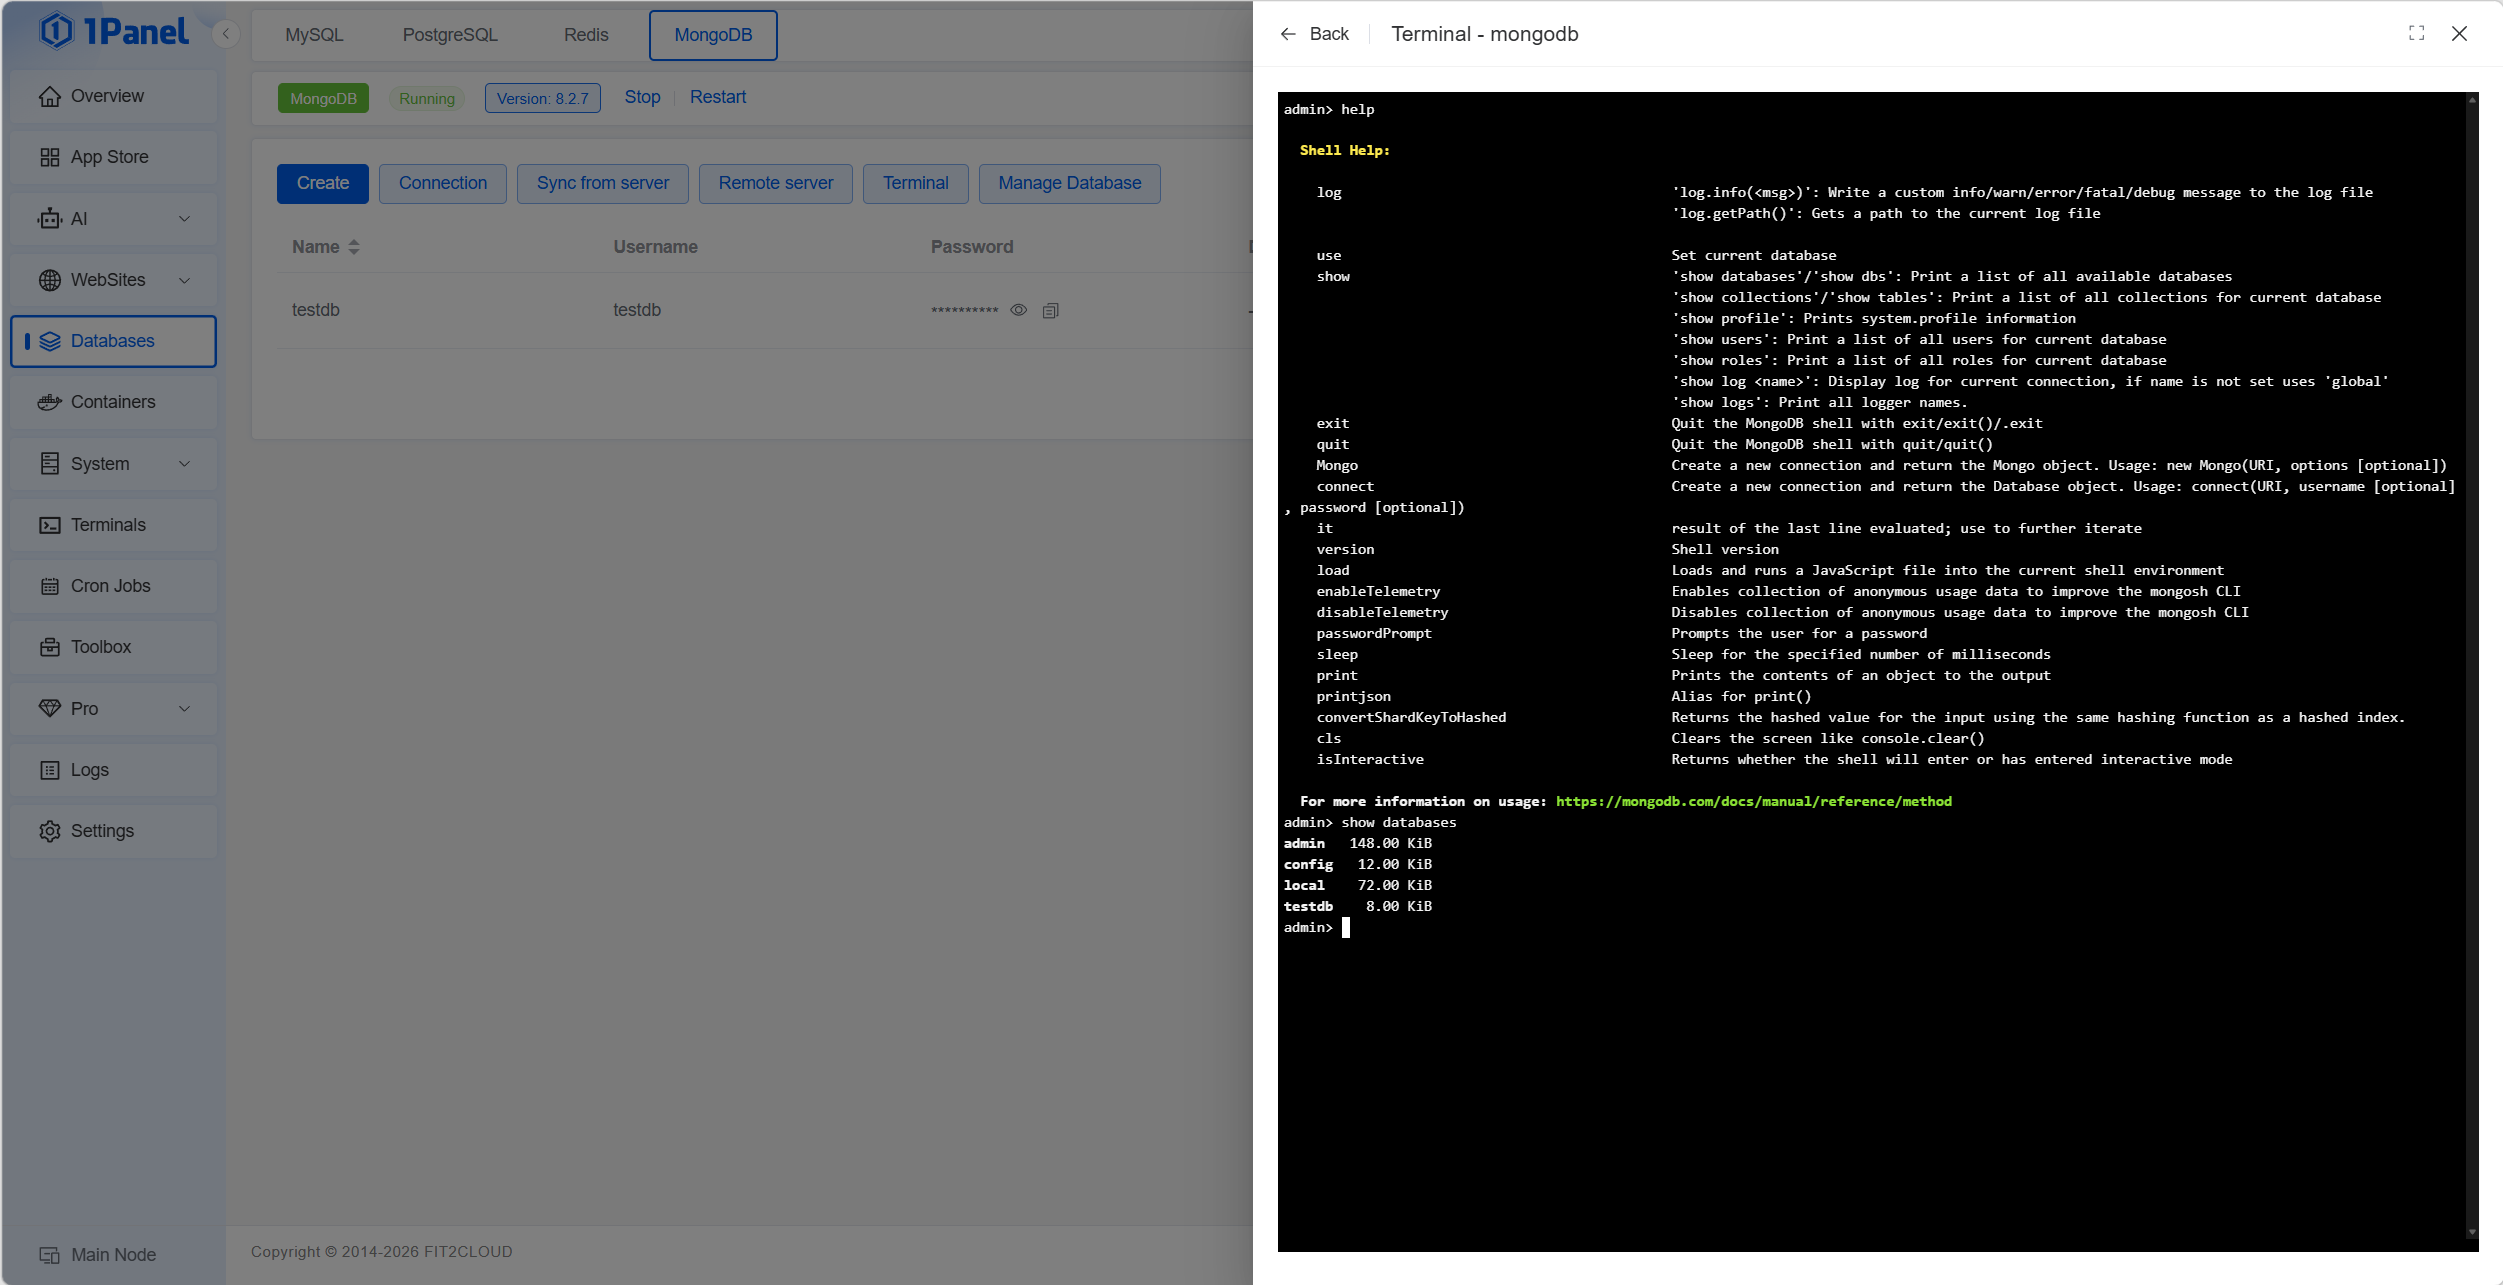Viewport: 2503px width, 1285px height.
Task: Click the 1Panel logo
Action: pos(113,31)
